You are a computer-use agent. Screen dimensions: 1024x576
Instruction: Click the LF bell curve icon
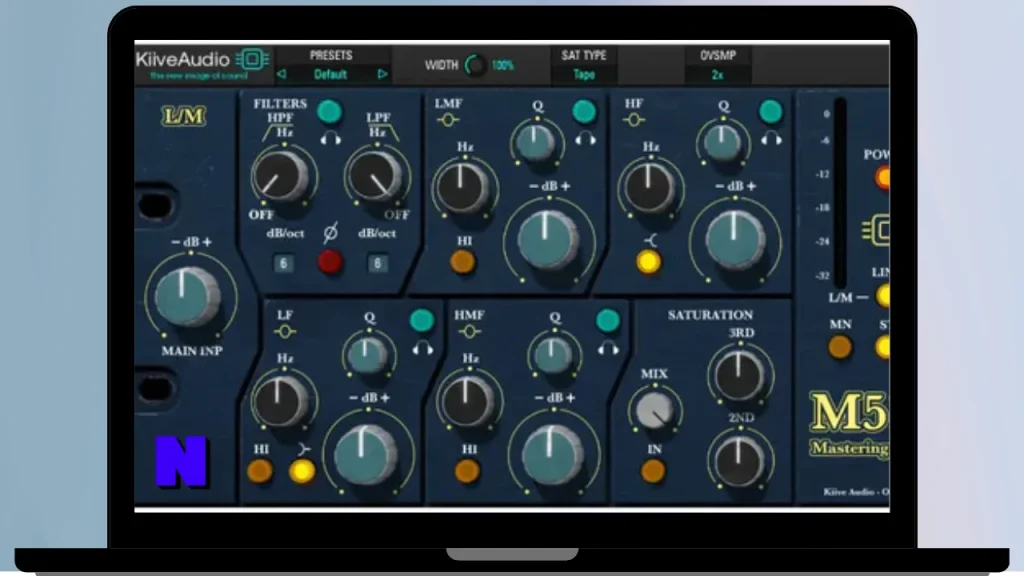click(x=284, y=332)
